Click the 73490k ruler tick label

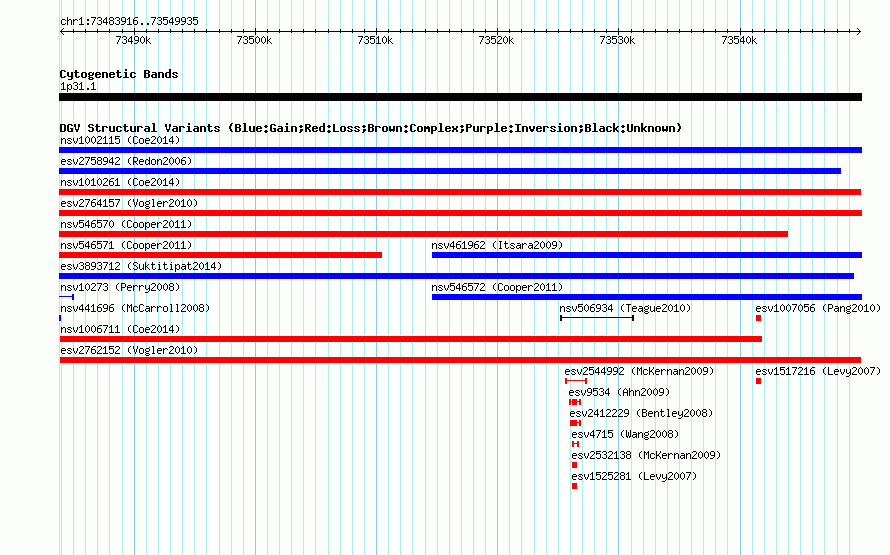[x=133, y=40]
